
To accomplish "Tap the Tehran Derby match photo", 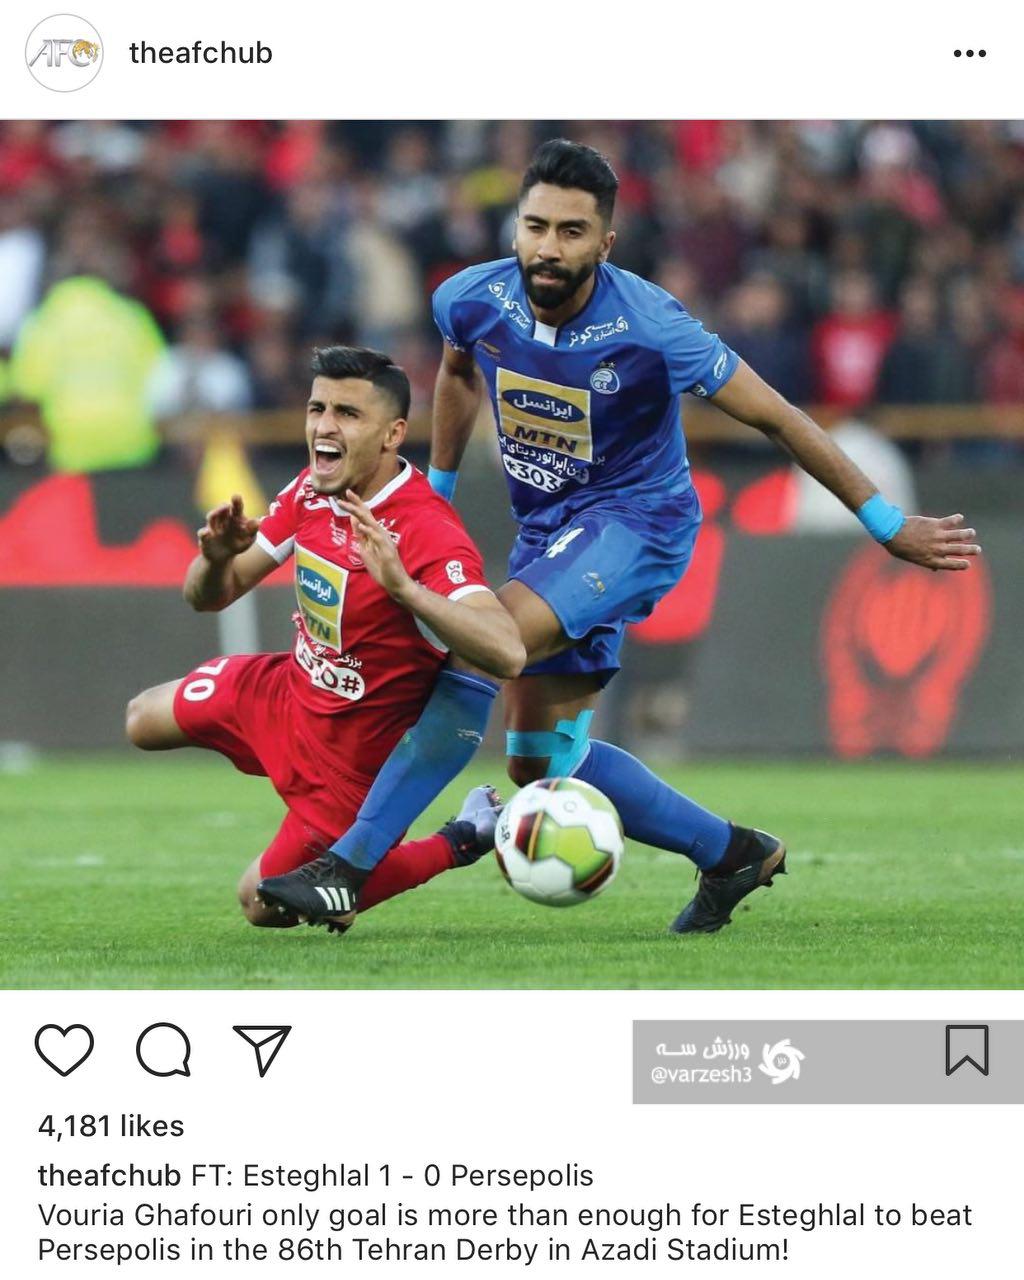I will coord(512,555).
